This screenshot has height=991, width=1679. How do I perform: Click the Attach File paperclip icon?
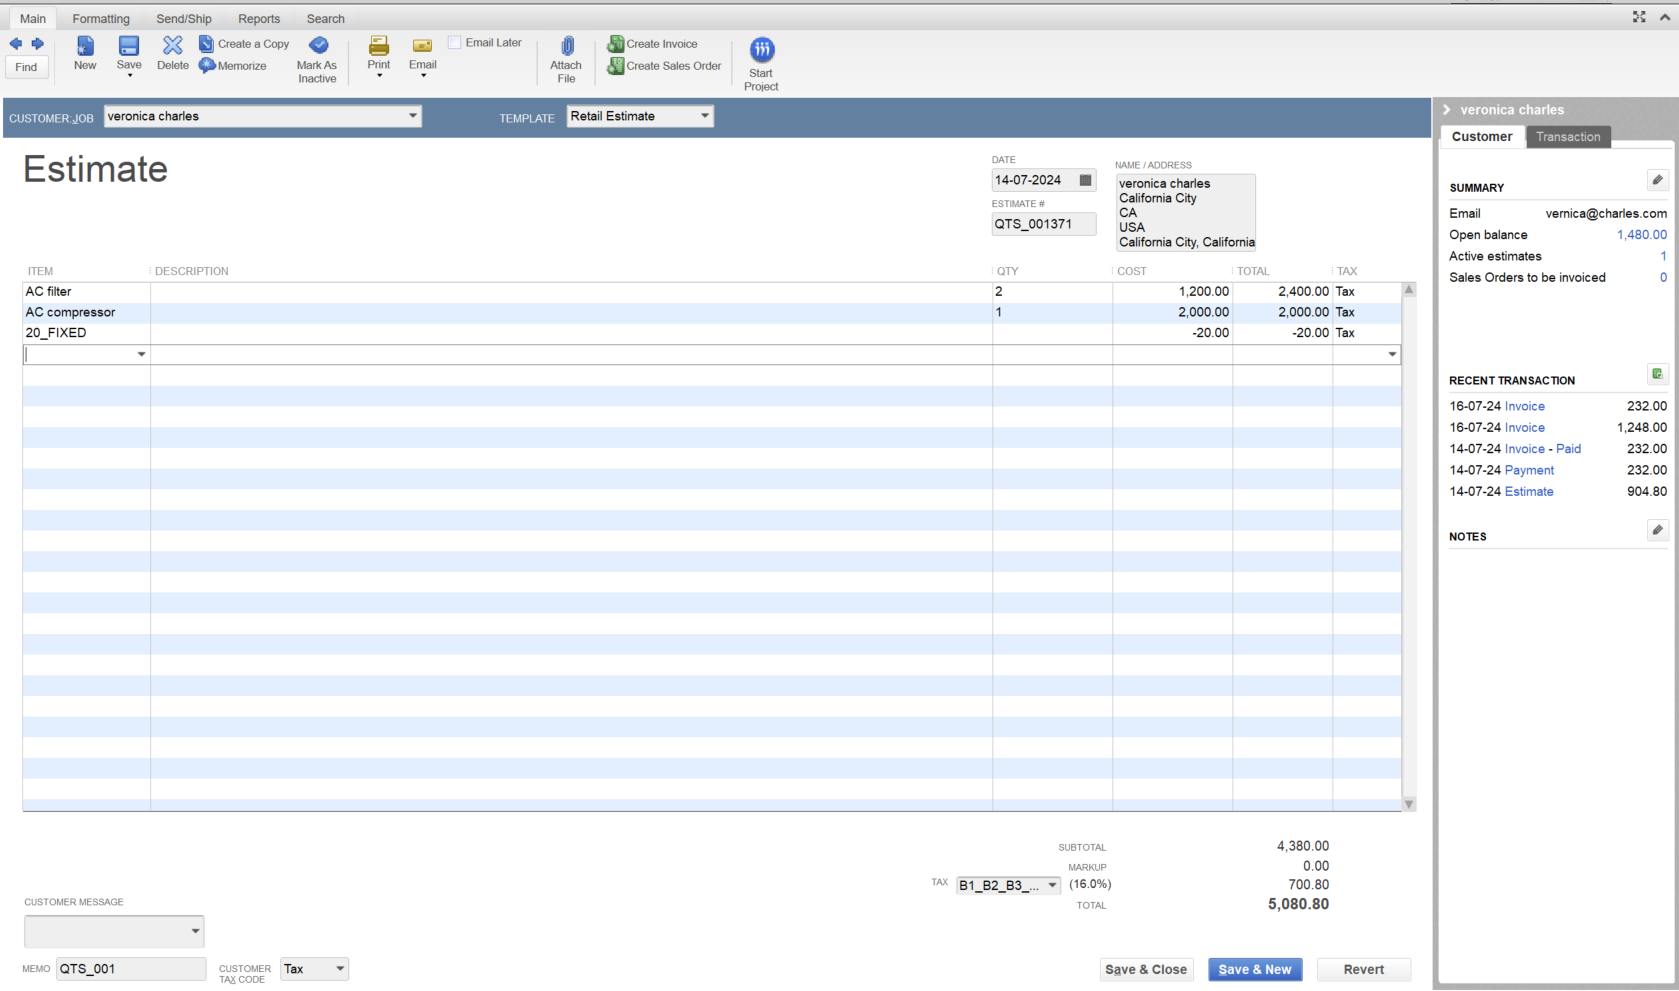pyautogui.click(x=566, y=46)
